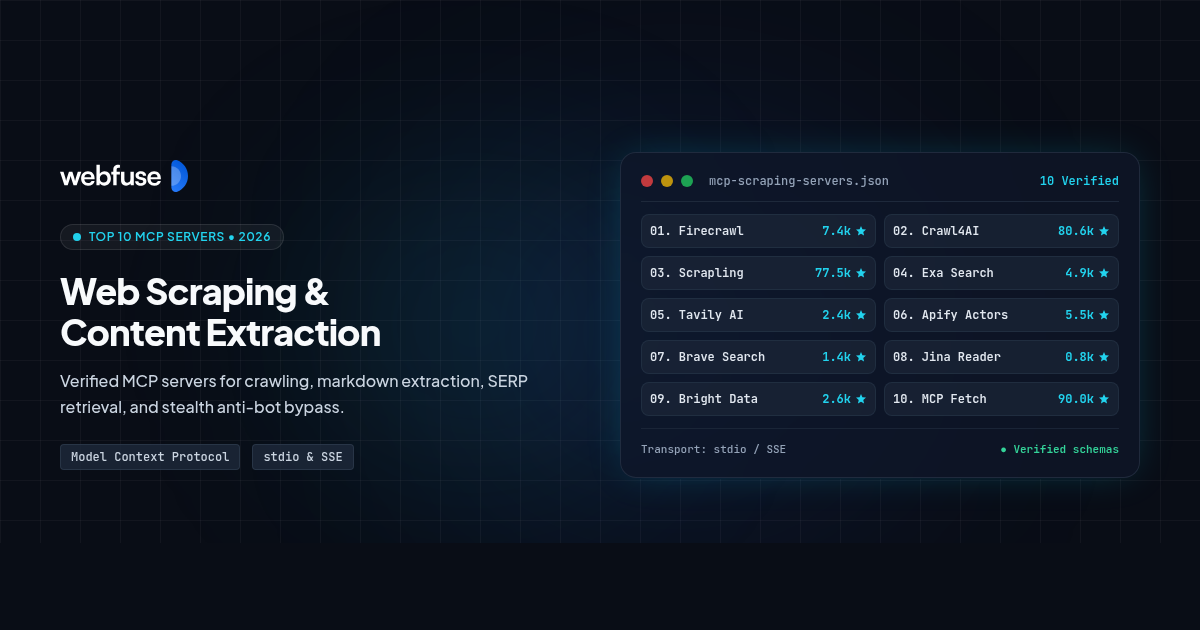Screen dimensions: 1200x630
Task: Select the mcp-scraping-servers.json filename
Action: pos(799,181)
